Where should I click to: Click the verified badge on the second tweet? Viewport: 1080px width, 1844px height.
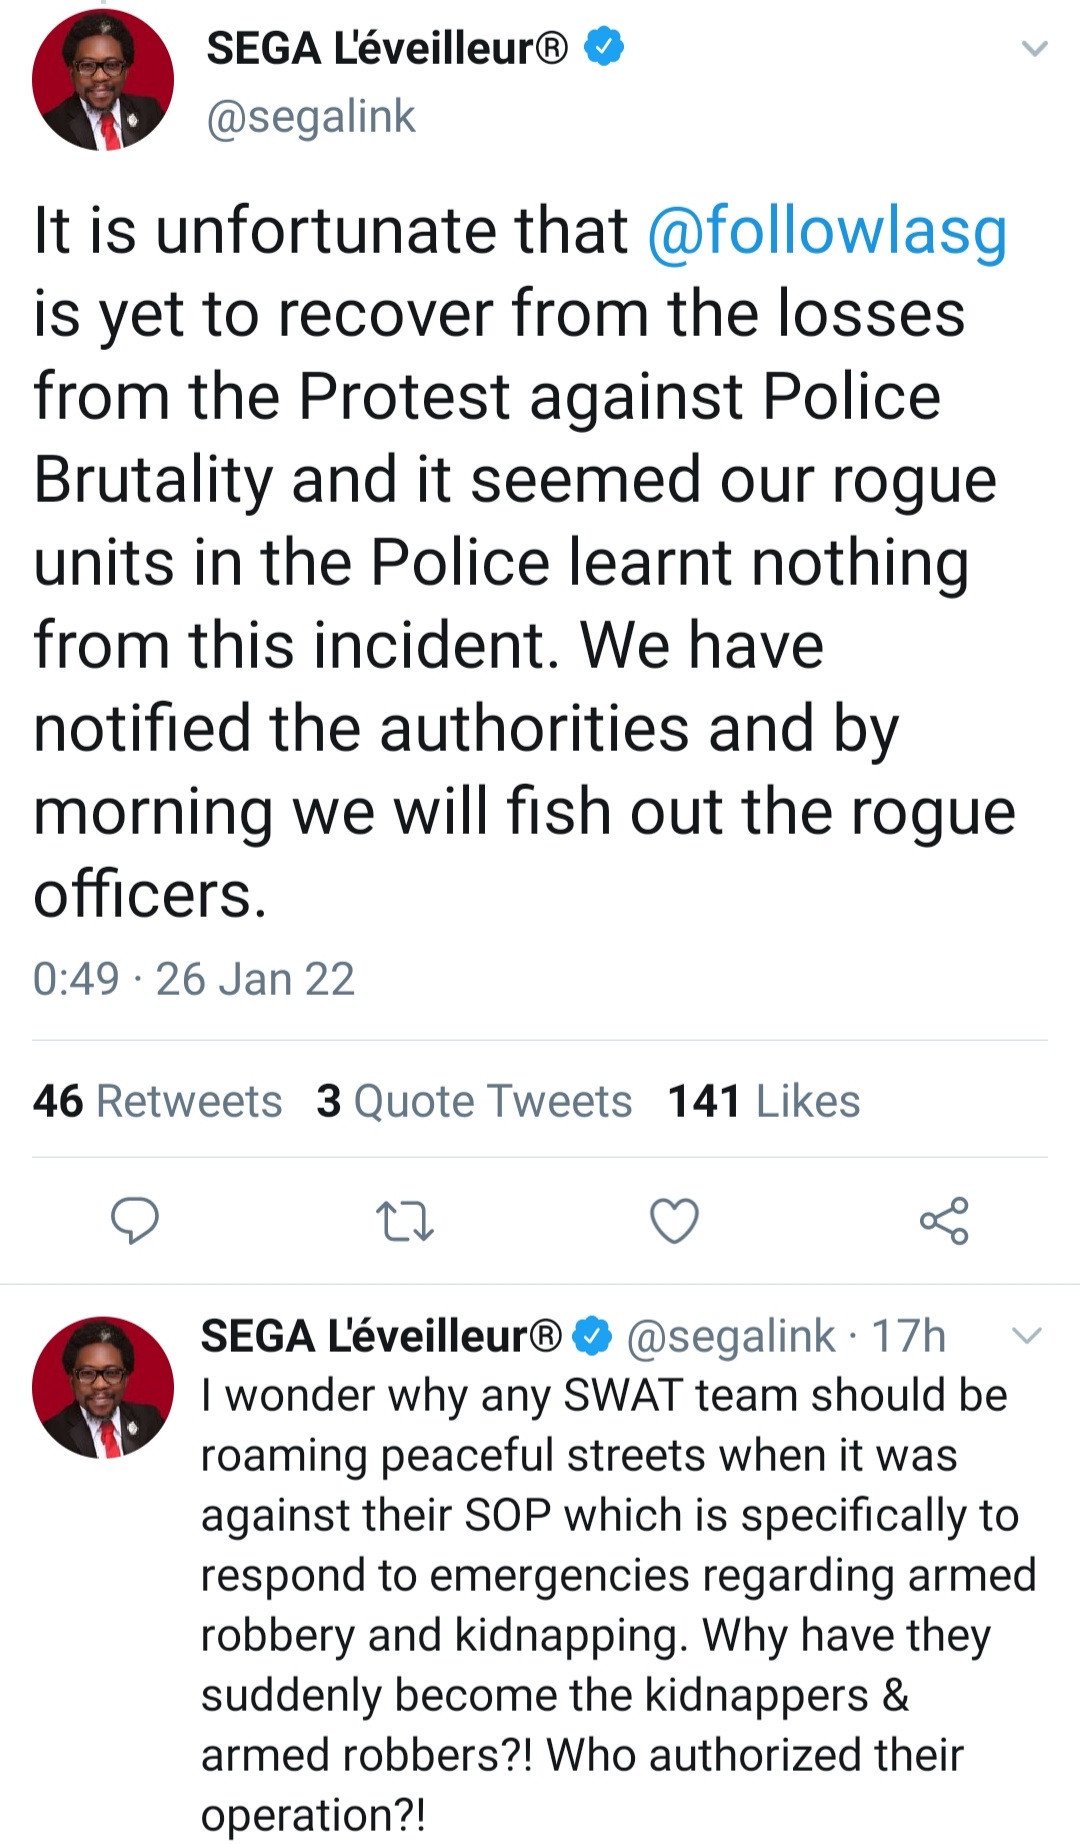click(590, 1338)
